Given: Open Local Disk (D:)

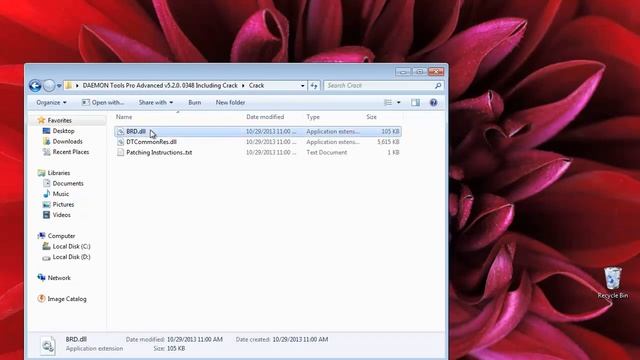Looking at the screenshot, I should click(x=71, y=257).
